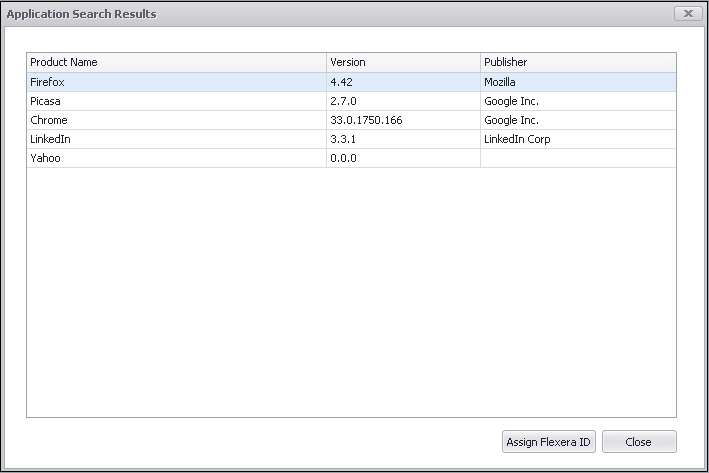Pick the Yahoo row in results
The image size is (709, 473).
(46, 158)
